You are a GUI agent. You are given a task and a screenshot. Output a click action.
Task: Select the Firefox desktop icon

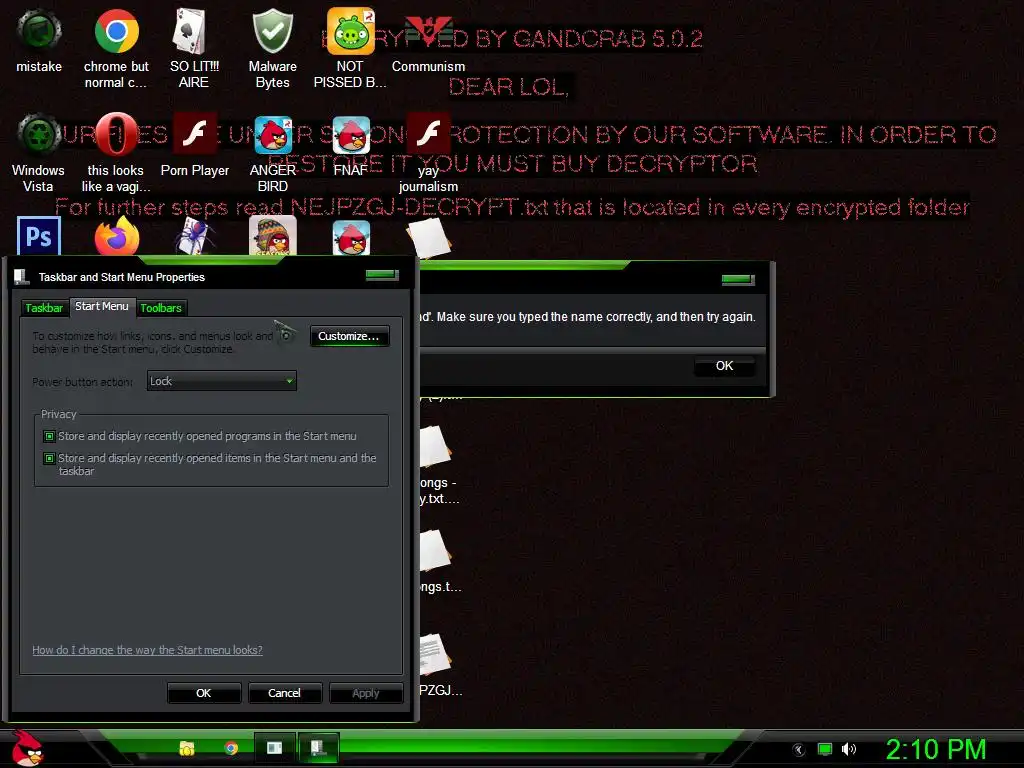click(117, 236)
